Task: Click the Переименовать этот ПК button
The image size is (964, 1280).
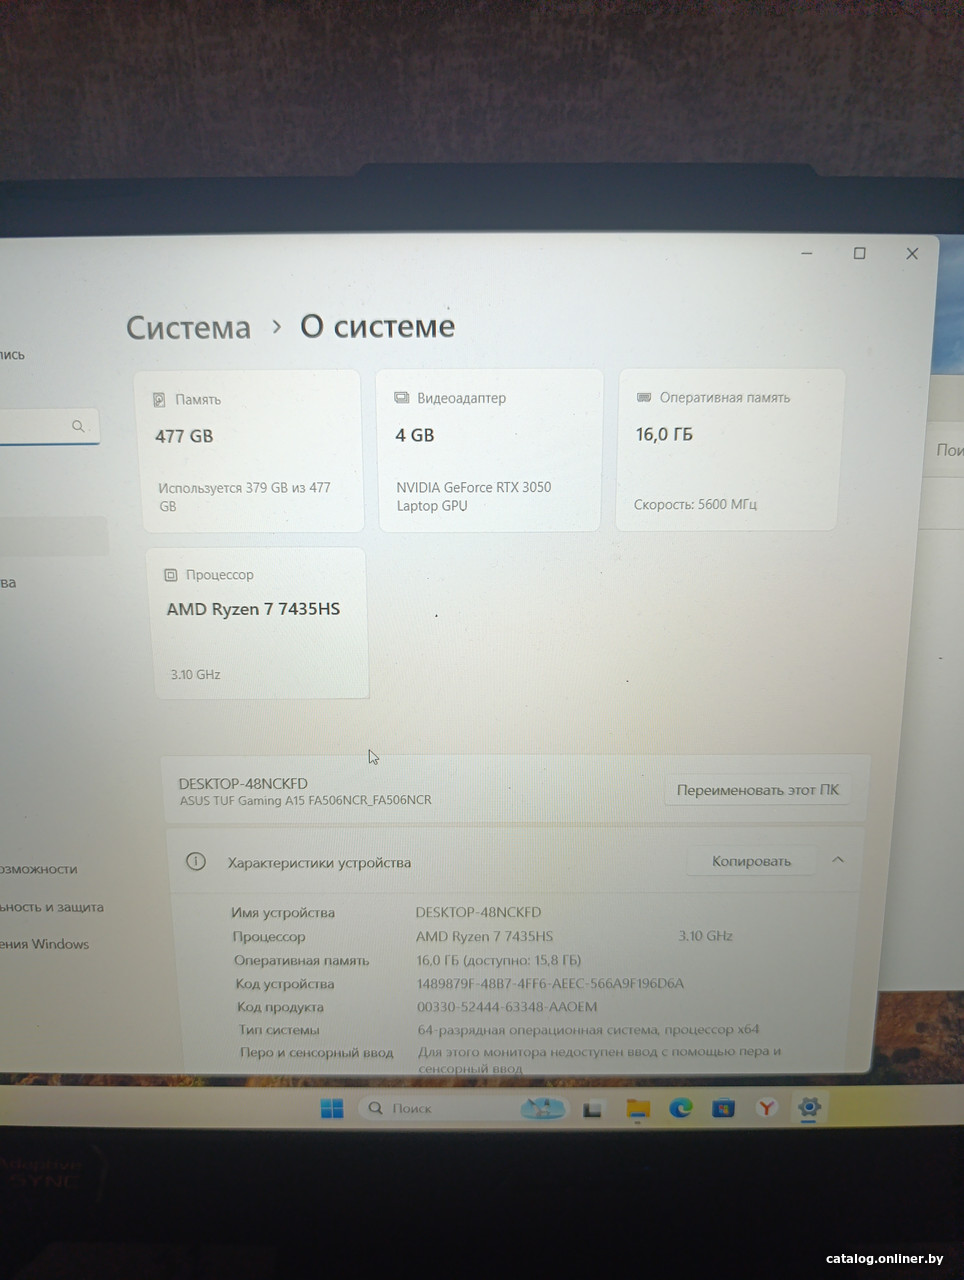Action: (757, 790)
